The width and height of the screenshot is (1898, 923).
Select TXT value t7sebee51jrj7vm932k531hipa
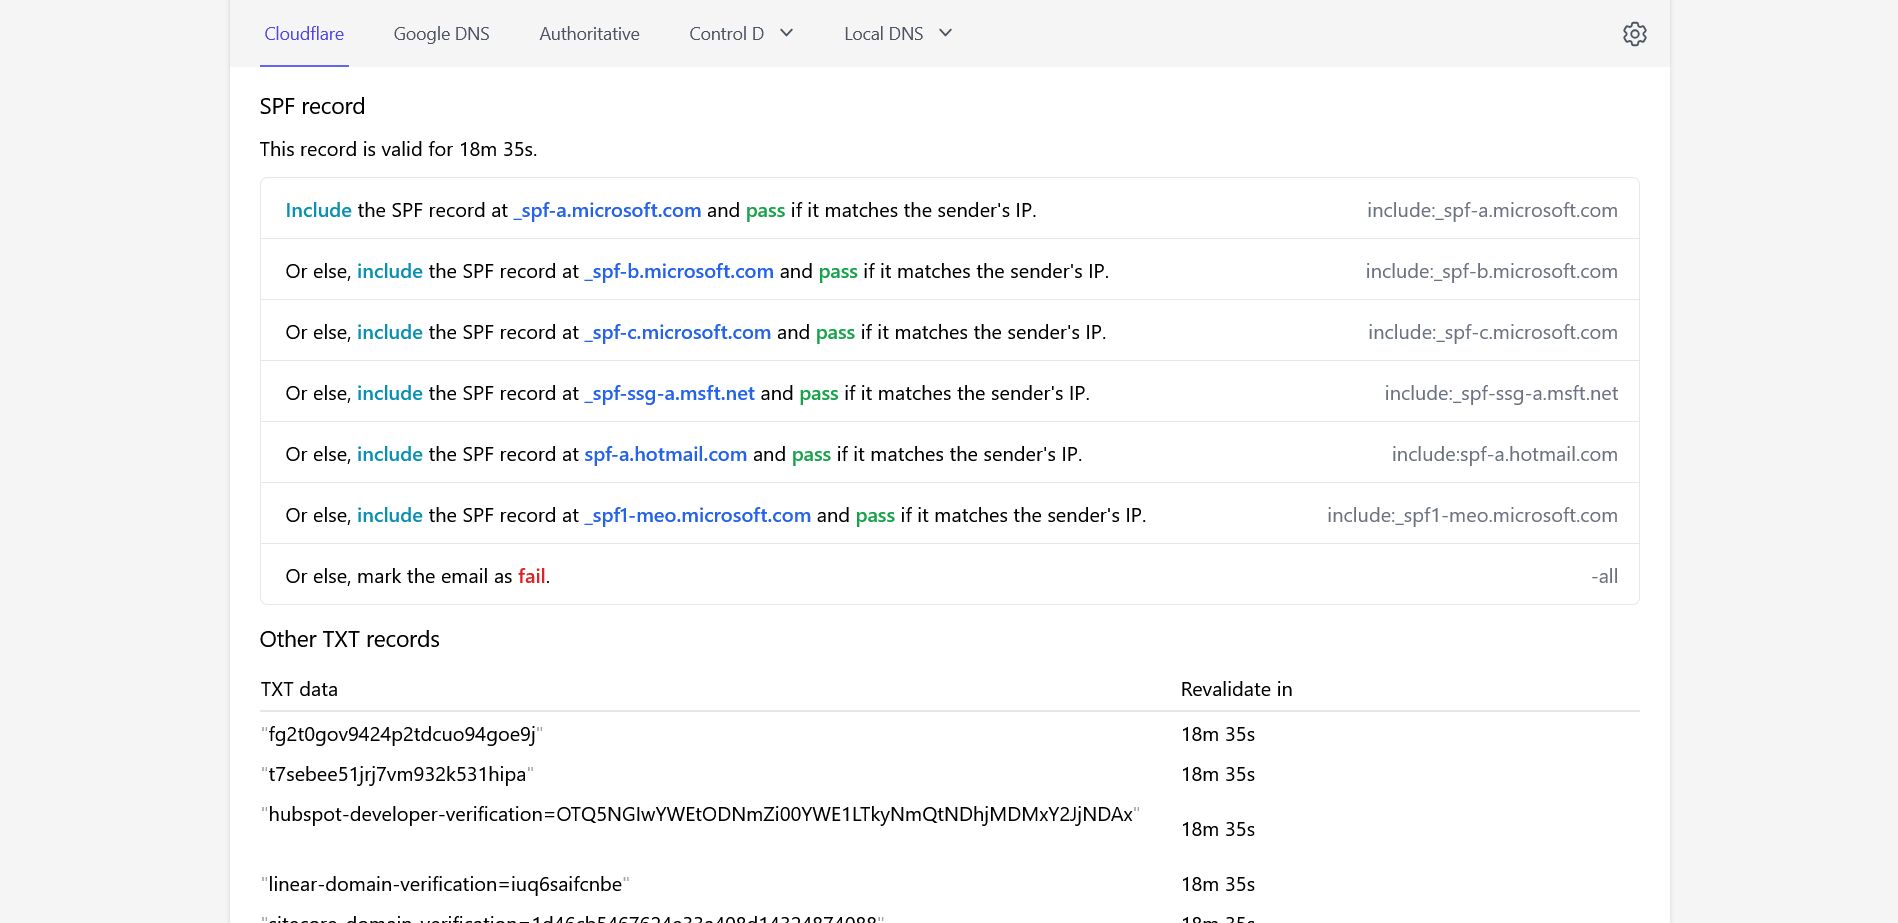click(397, 774)
